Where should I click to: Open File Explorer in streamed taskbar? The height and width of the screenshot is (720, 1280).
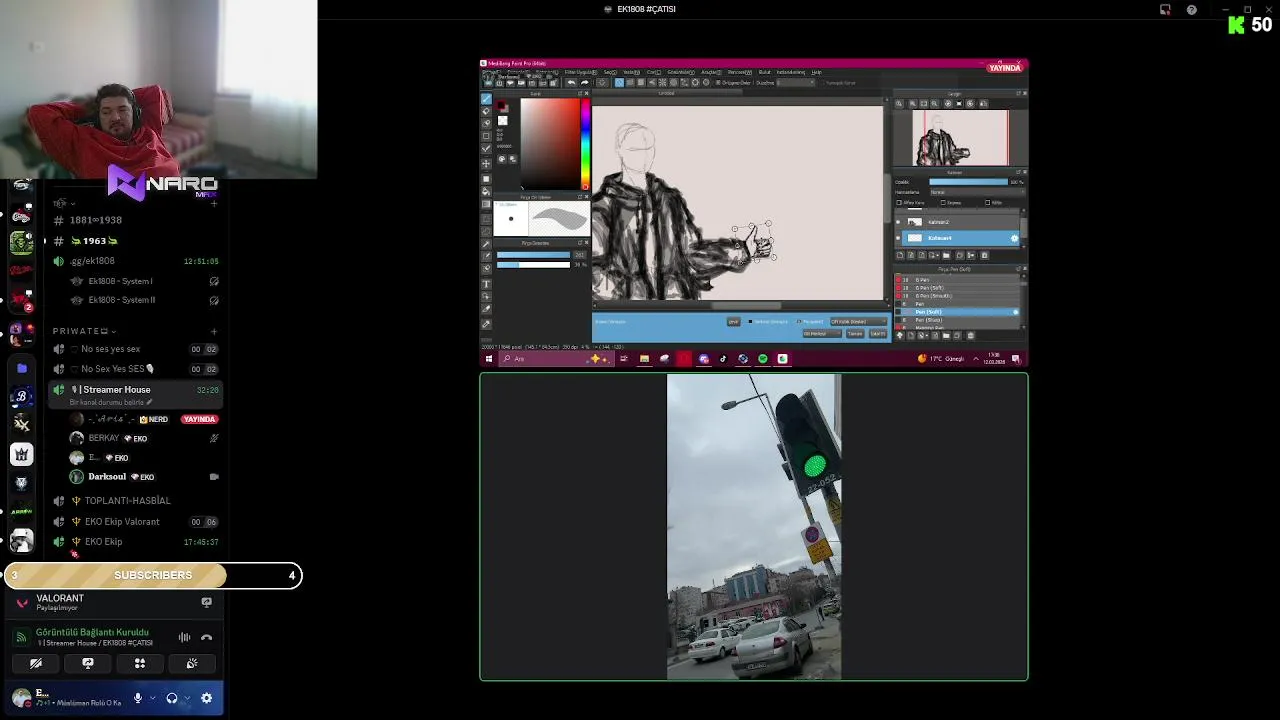(x=644, y=359)
